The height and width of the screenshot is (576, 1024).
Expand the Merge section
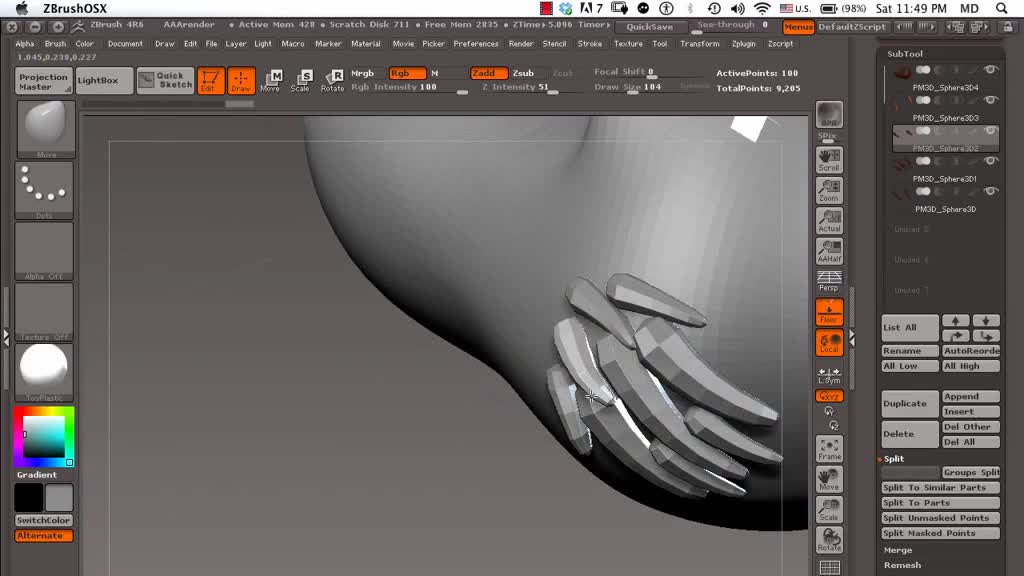[898, 550]
